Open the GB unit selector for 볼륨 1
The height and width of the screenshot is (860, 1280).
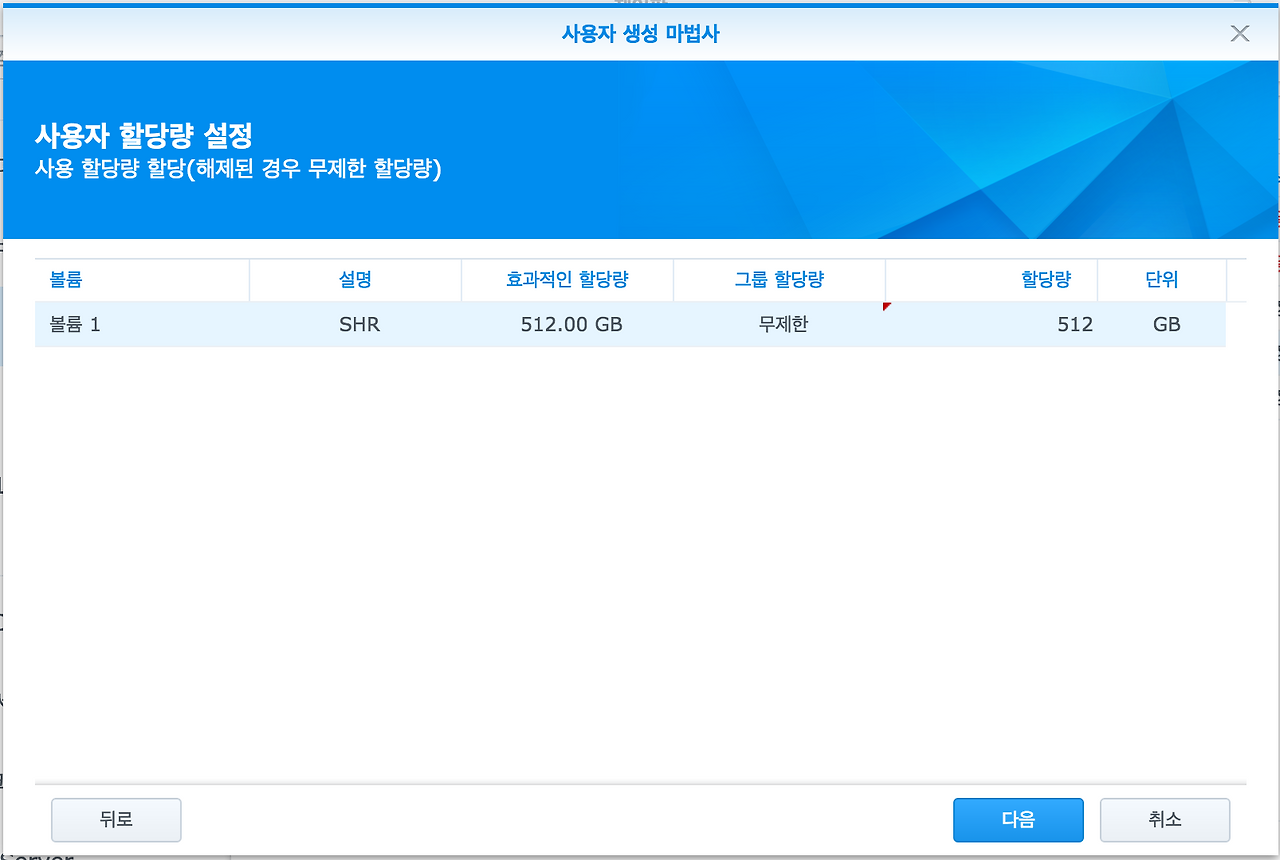[1165, 324]
